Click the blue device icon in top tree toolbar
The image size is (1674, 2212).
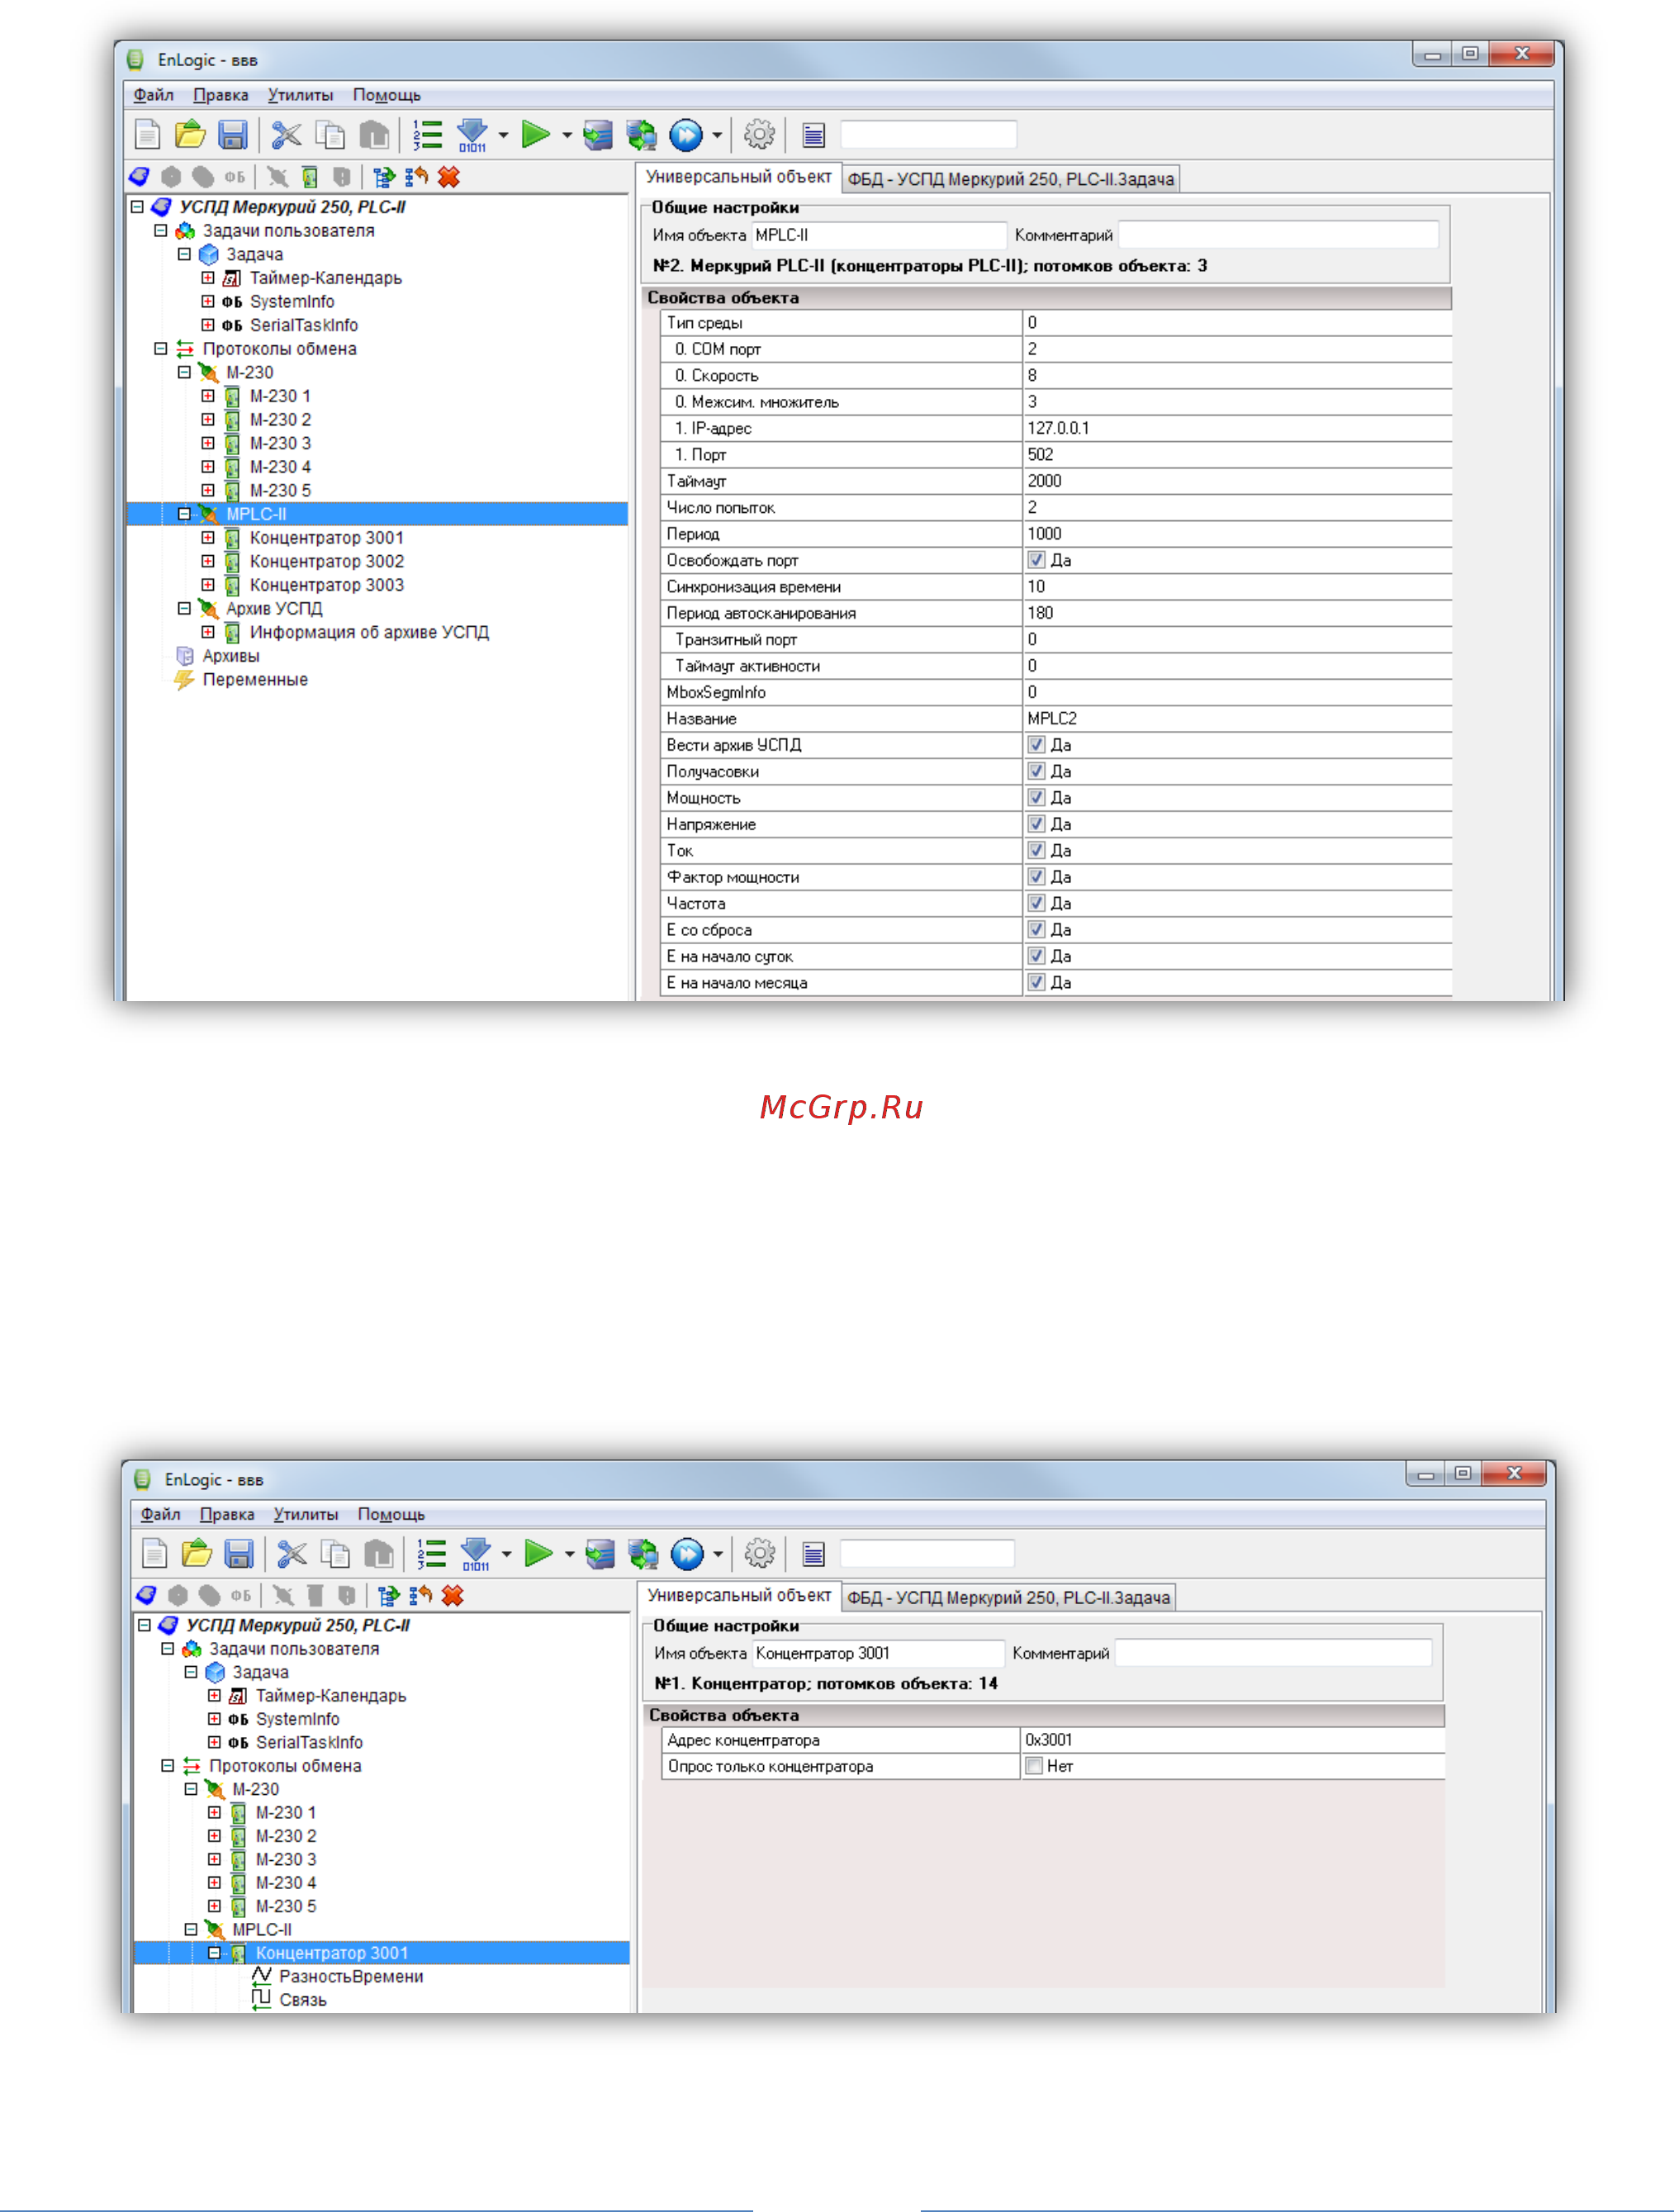pos(139,177)
